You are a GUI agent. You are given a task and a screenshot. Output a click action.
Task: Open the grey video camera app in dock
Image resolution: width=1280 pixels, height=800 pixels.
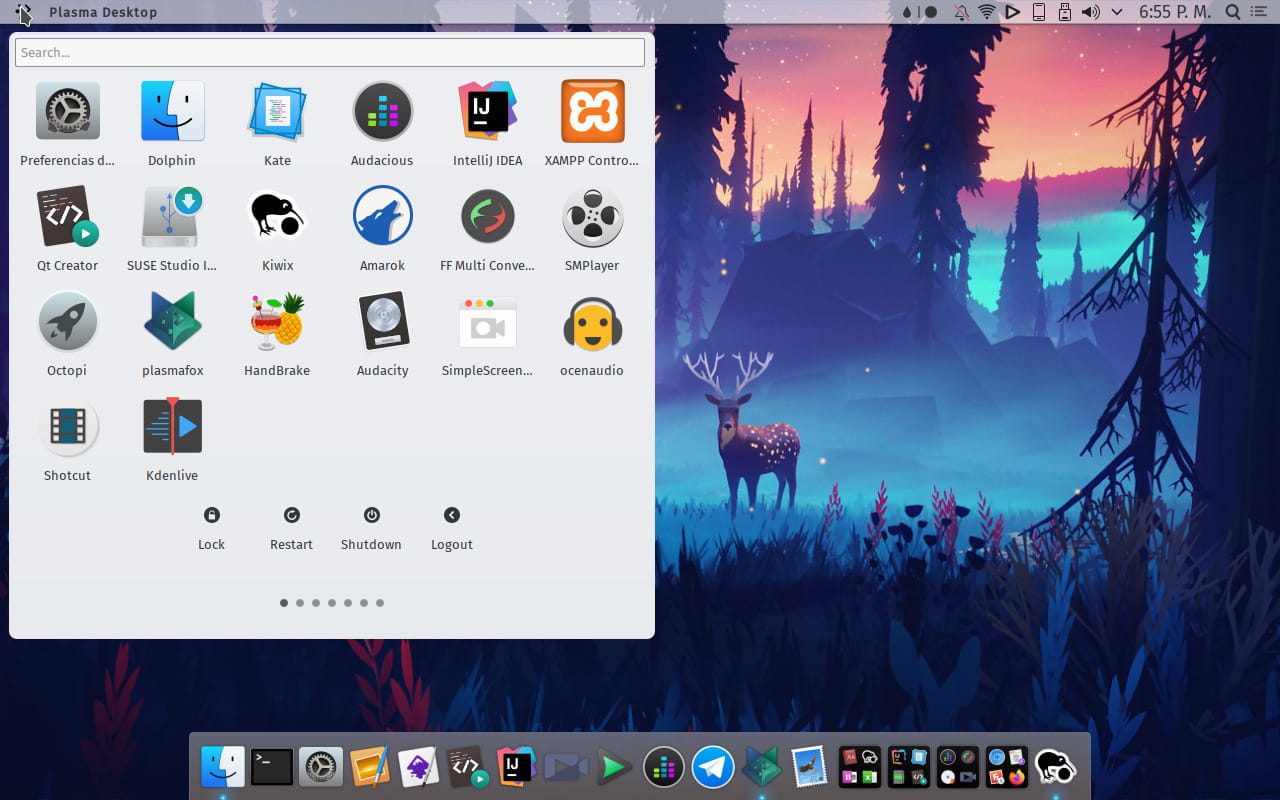point(566,767)
